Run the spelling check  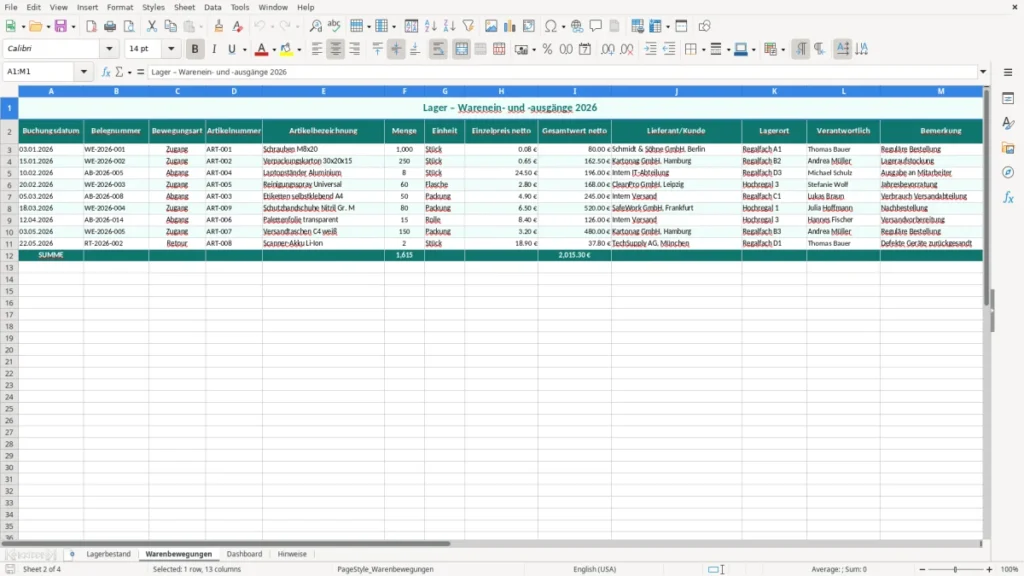point(334,26)
